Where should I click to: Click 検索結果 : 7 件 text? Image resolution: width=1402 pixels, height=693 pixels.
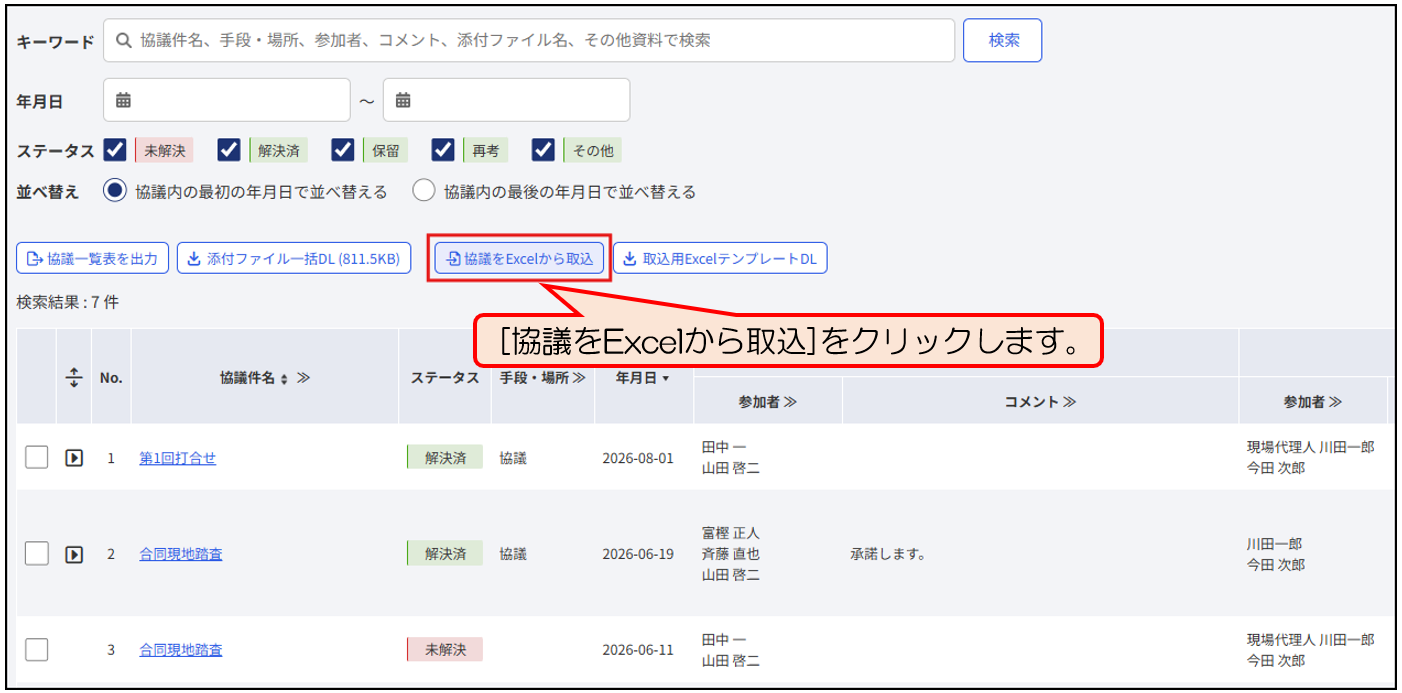click(68, 302)
